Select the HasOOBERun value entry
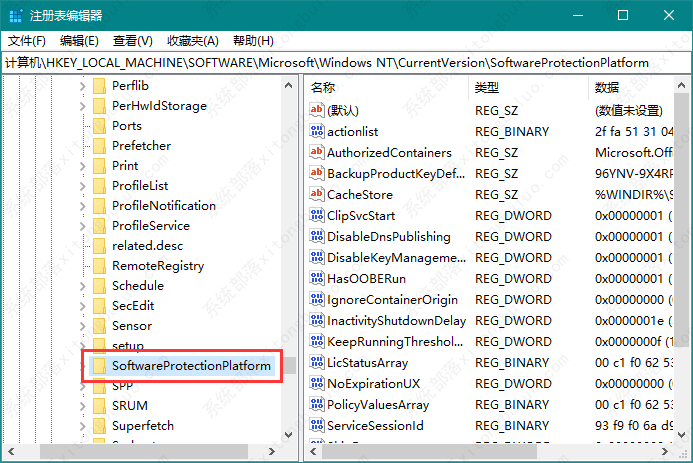693x463 pixels. 366,278
